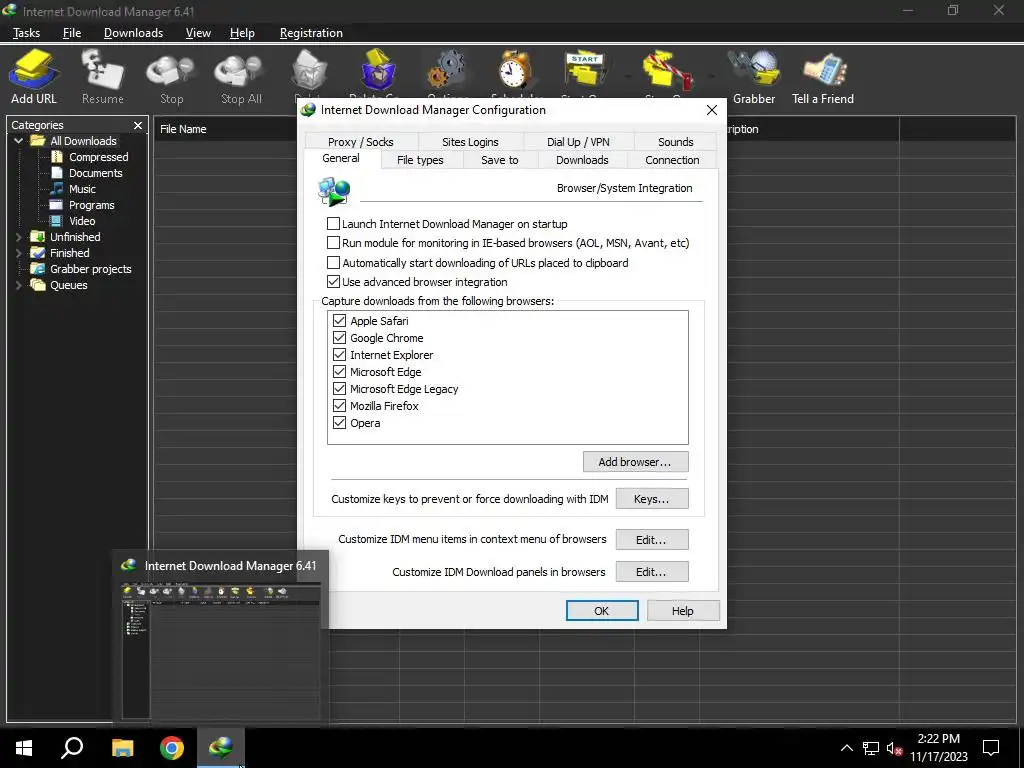
Task: Enable auto-download of clipboard URLs
Action: [x=333, y=263]
